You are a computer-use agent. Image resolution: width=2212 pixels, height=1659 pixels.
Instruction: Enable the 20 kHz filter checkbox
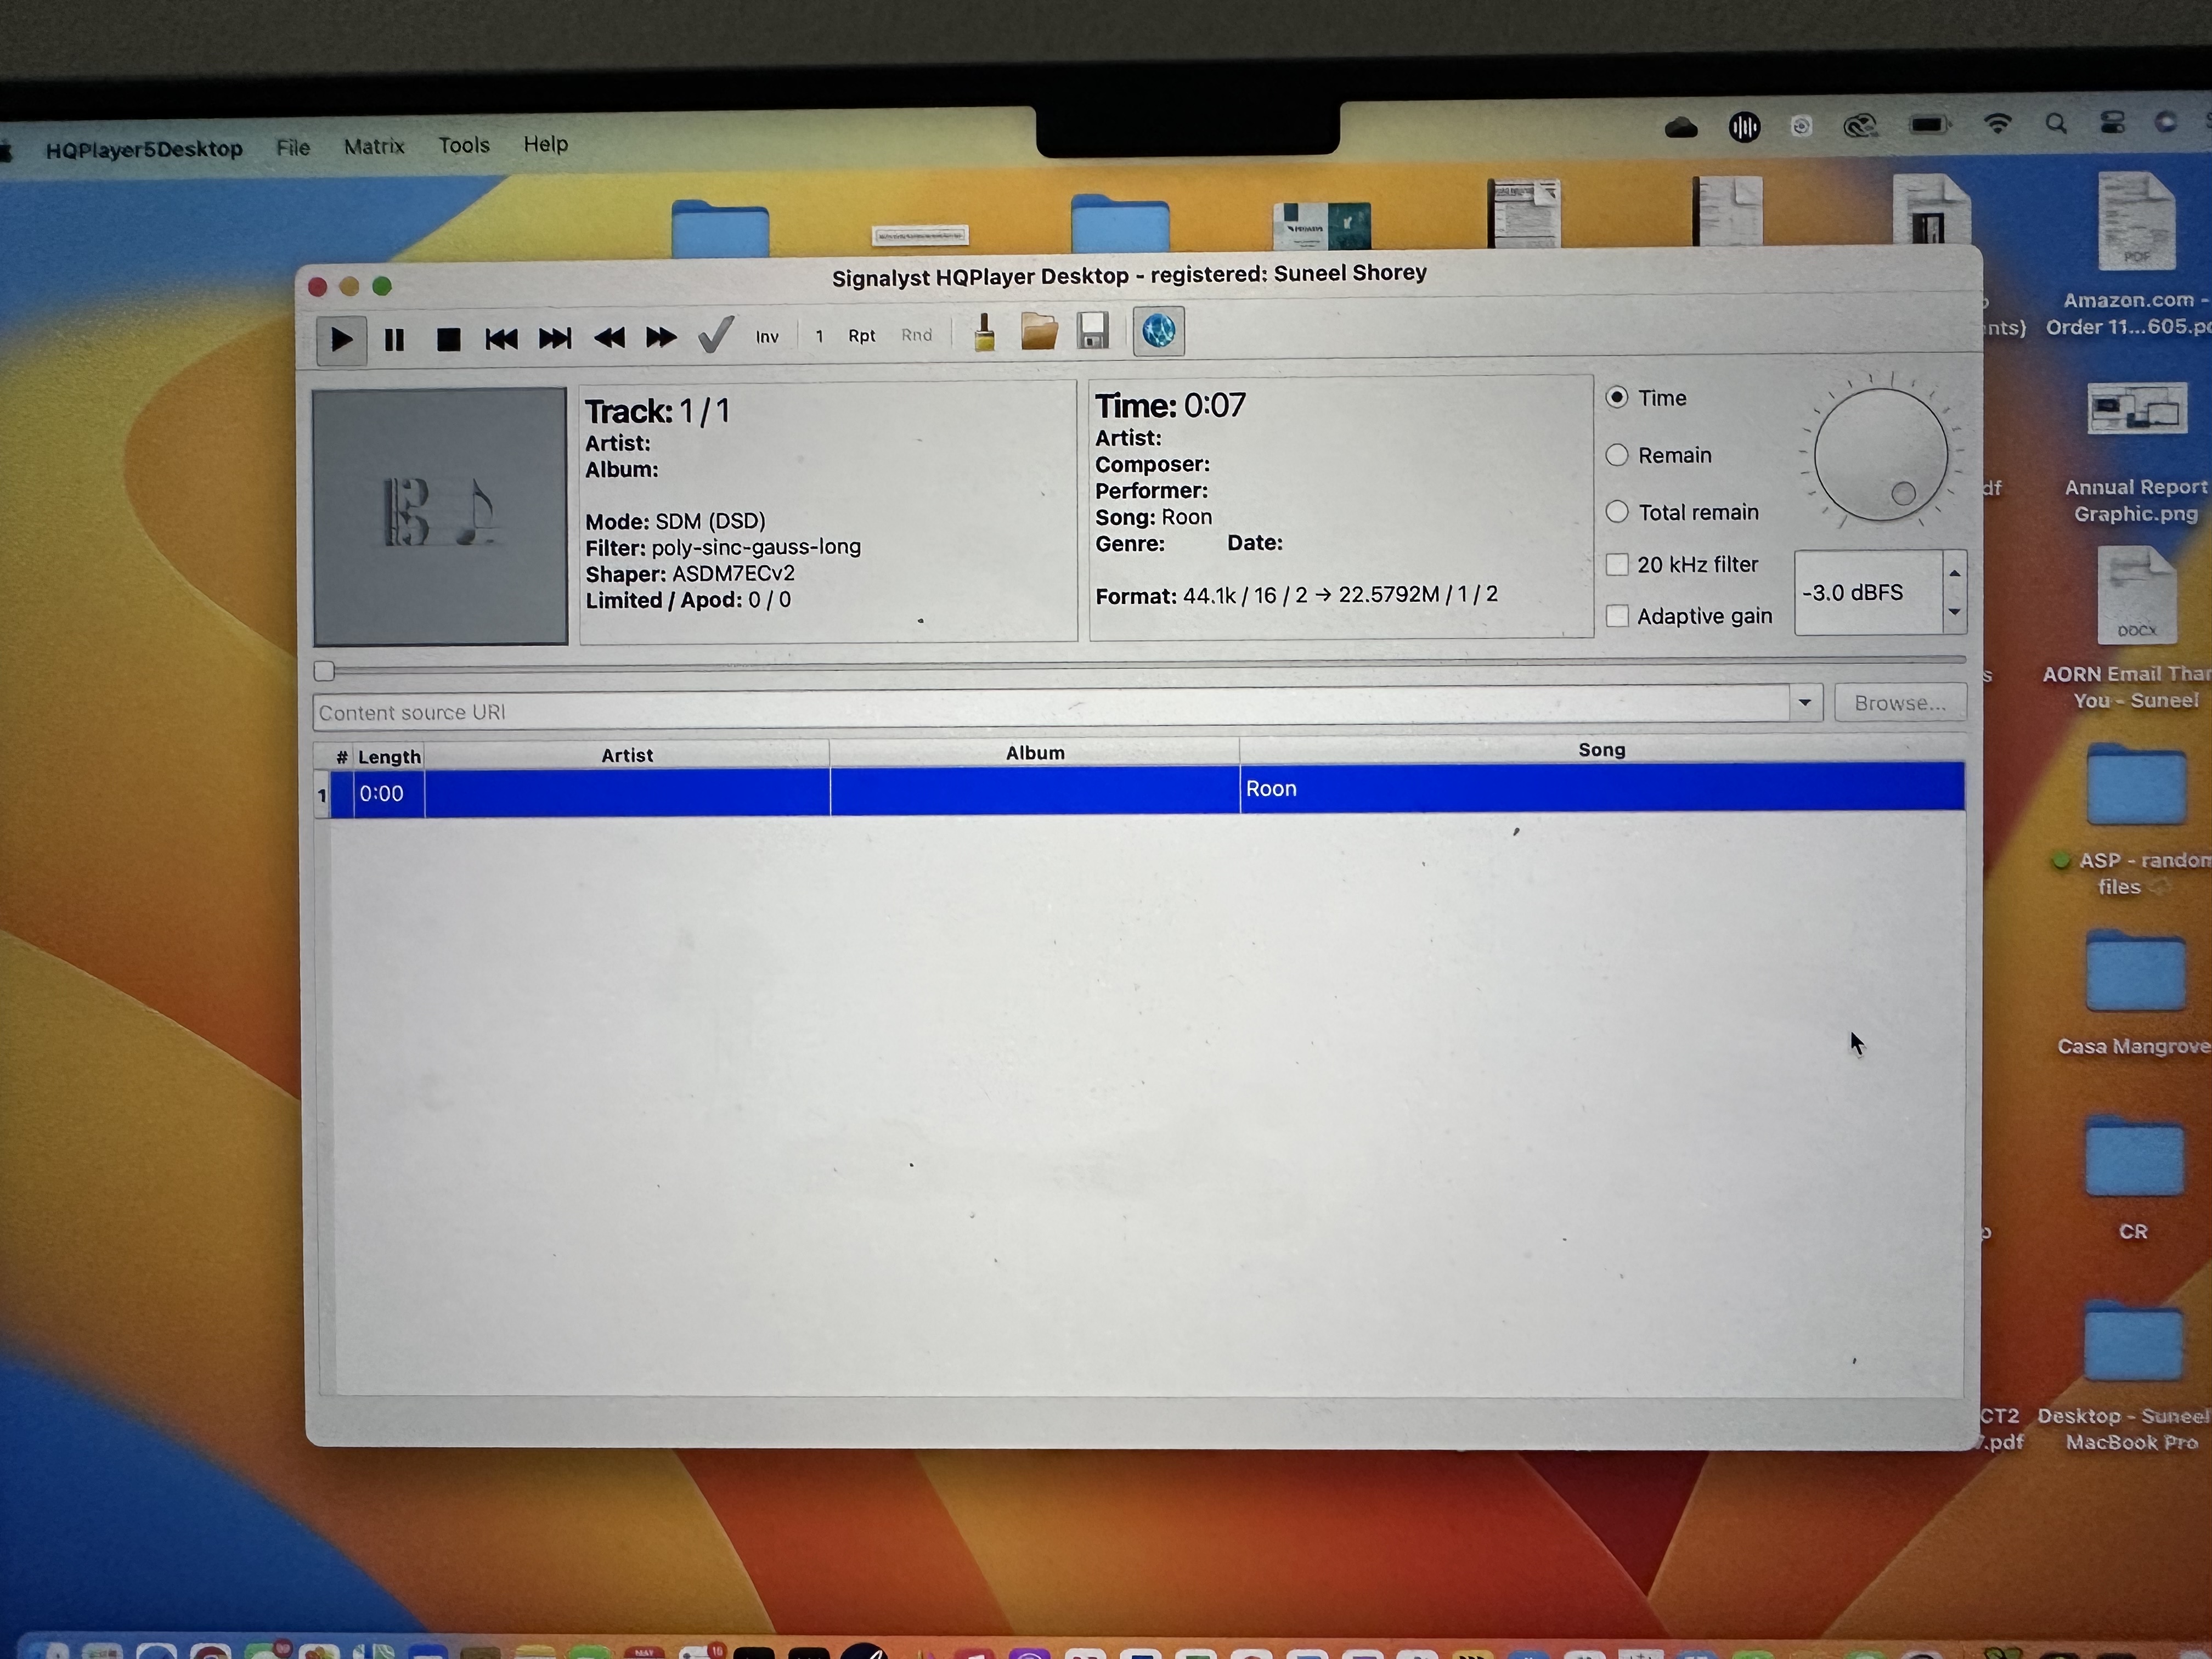pyautogui.click(x=1617, y=564)
